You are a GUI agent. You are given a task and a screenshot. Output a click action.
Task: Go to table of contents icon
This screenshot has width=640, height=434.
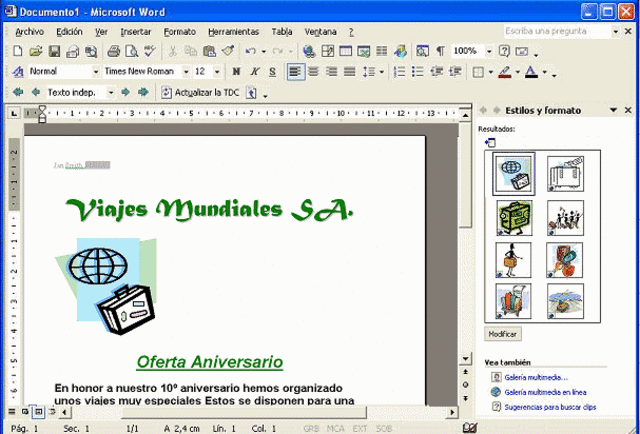tap(251, 93)
